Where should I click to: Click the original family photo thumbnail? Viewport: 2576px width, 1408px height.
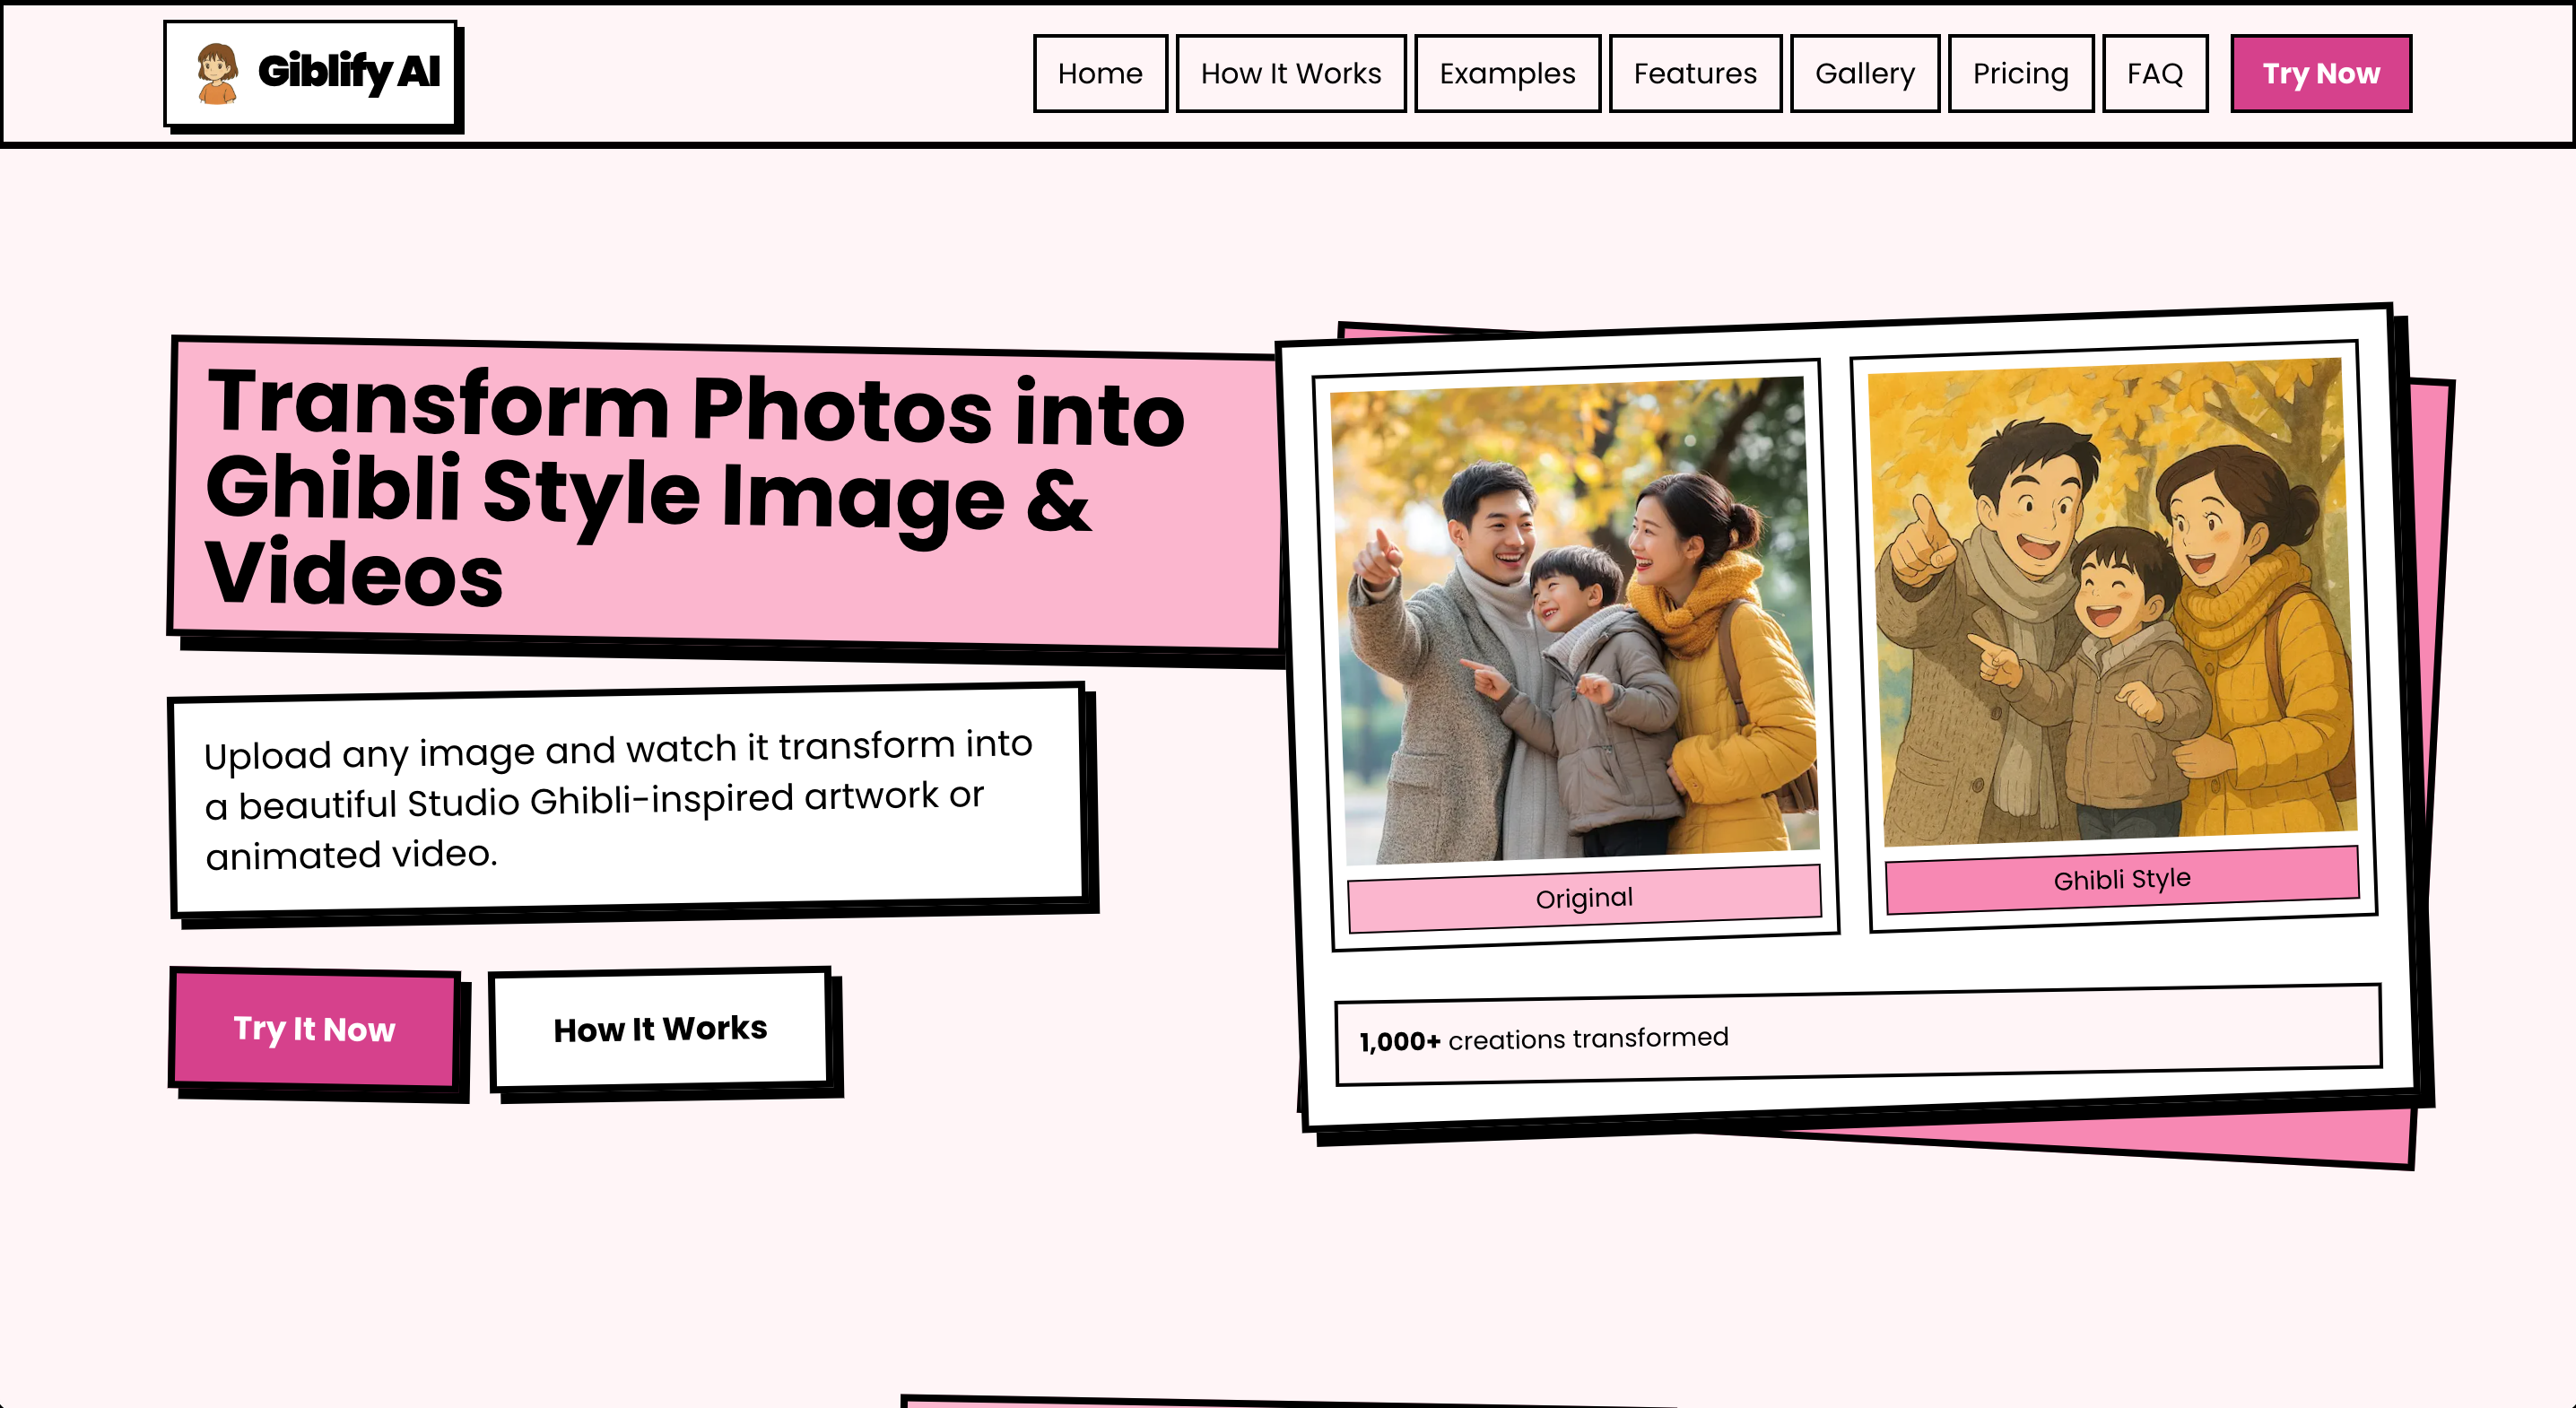tap(1576, 620)
